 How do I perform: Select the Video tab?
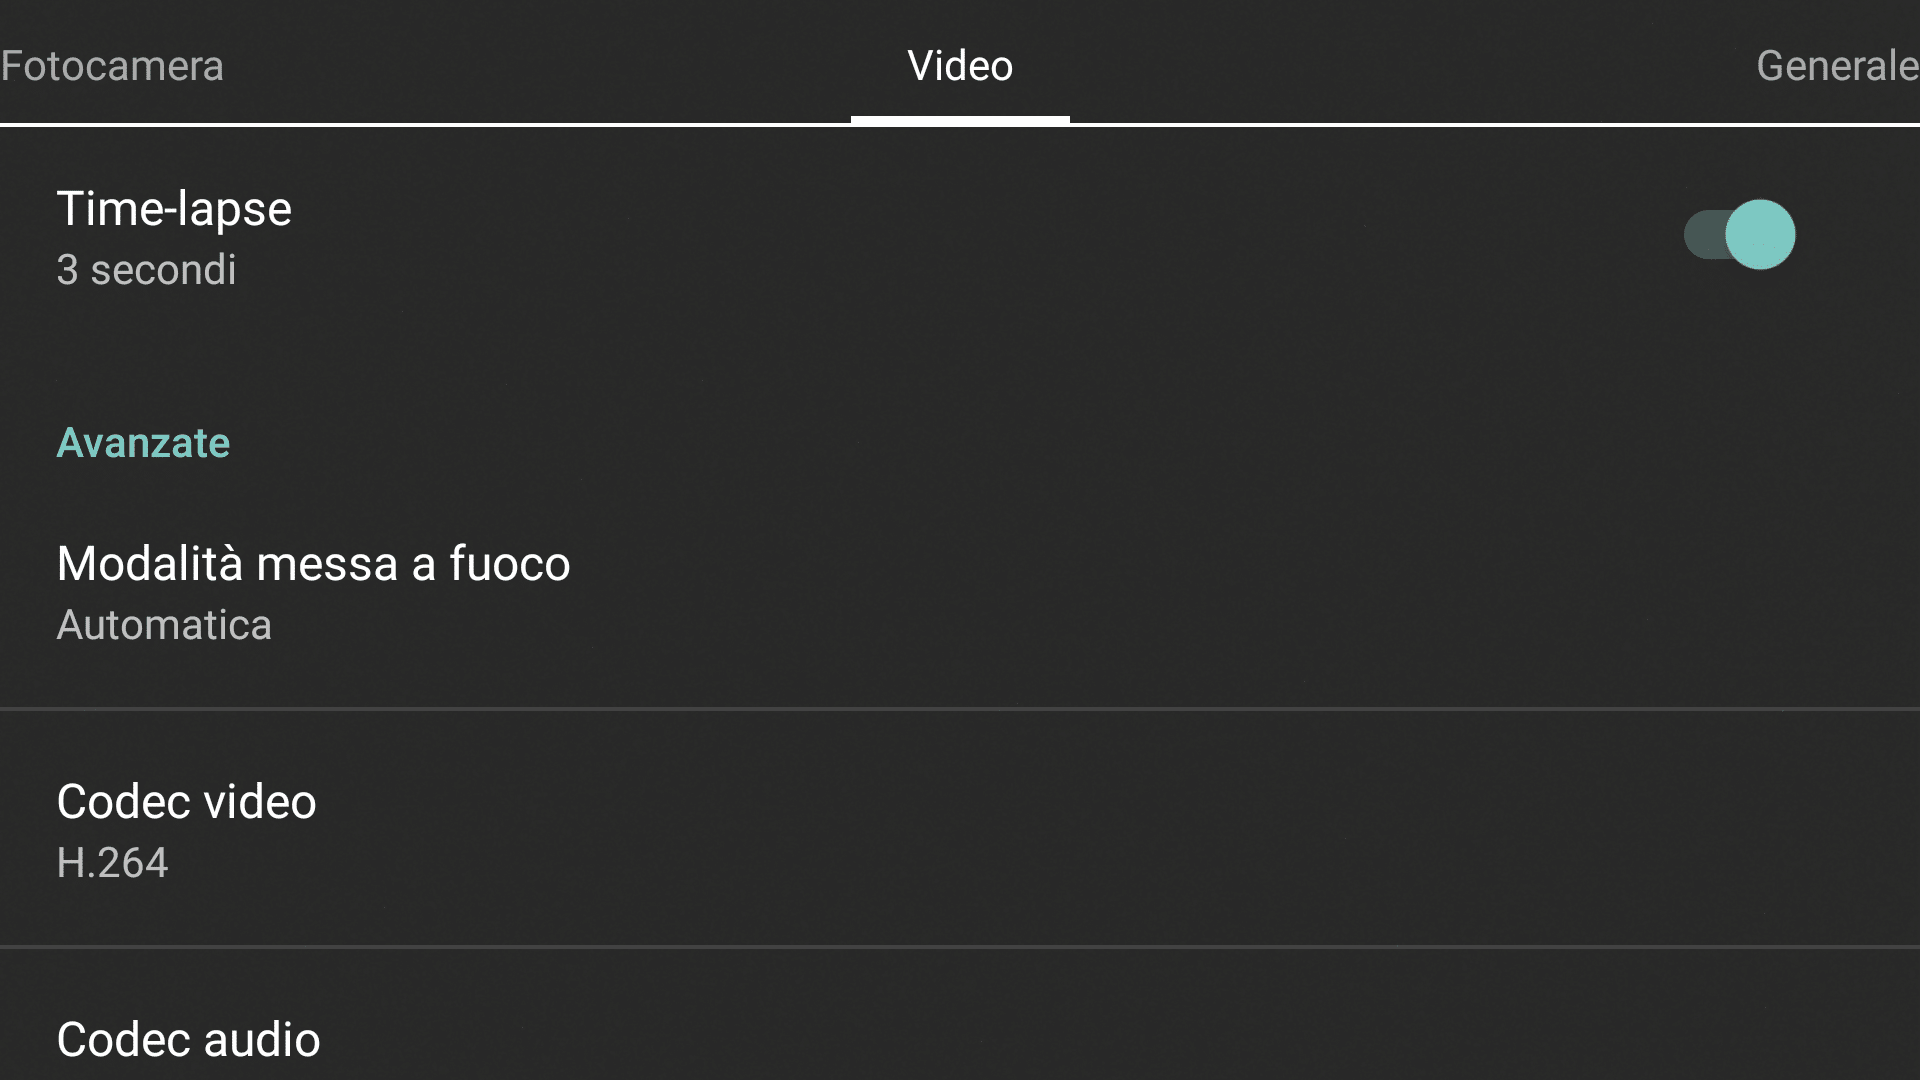click(960, 66)
